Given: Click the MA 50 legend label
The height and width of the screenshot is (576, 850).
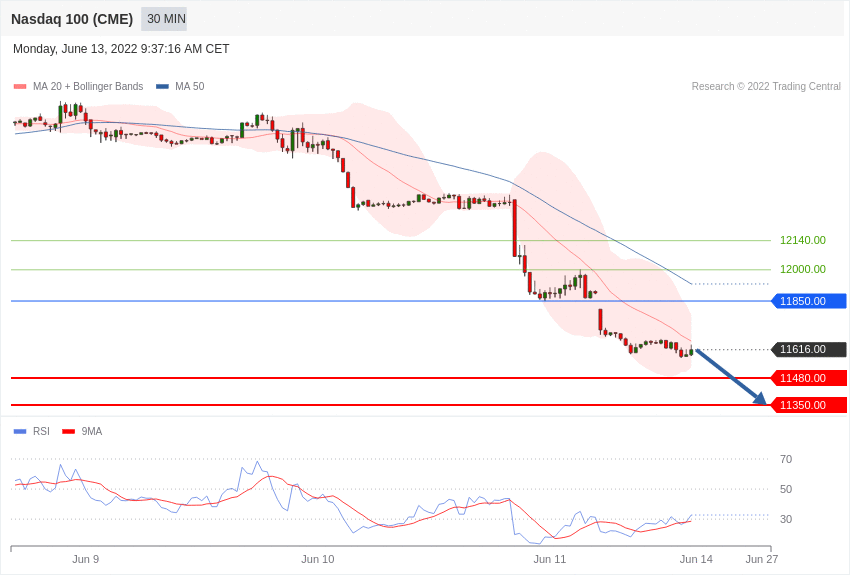Looking at the screenshot, I should (190, 86).
